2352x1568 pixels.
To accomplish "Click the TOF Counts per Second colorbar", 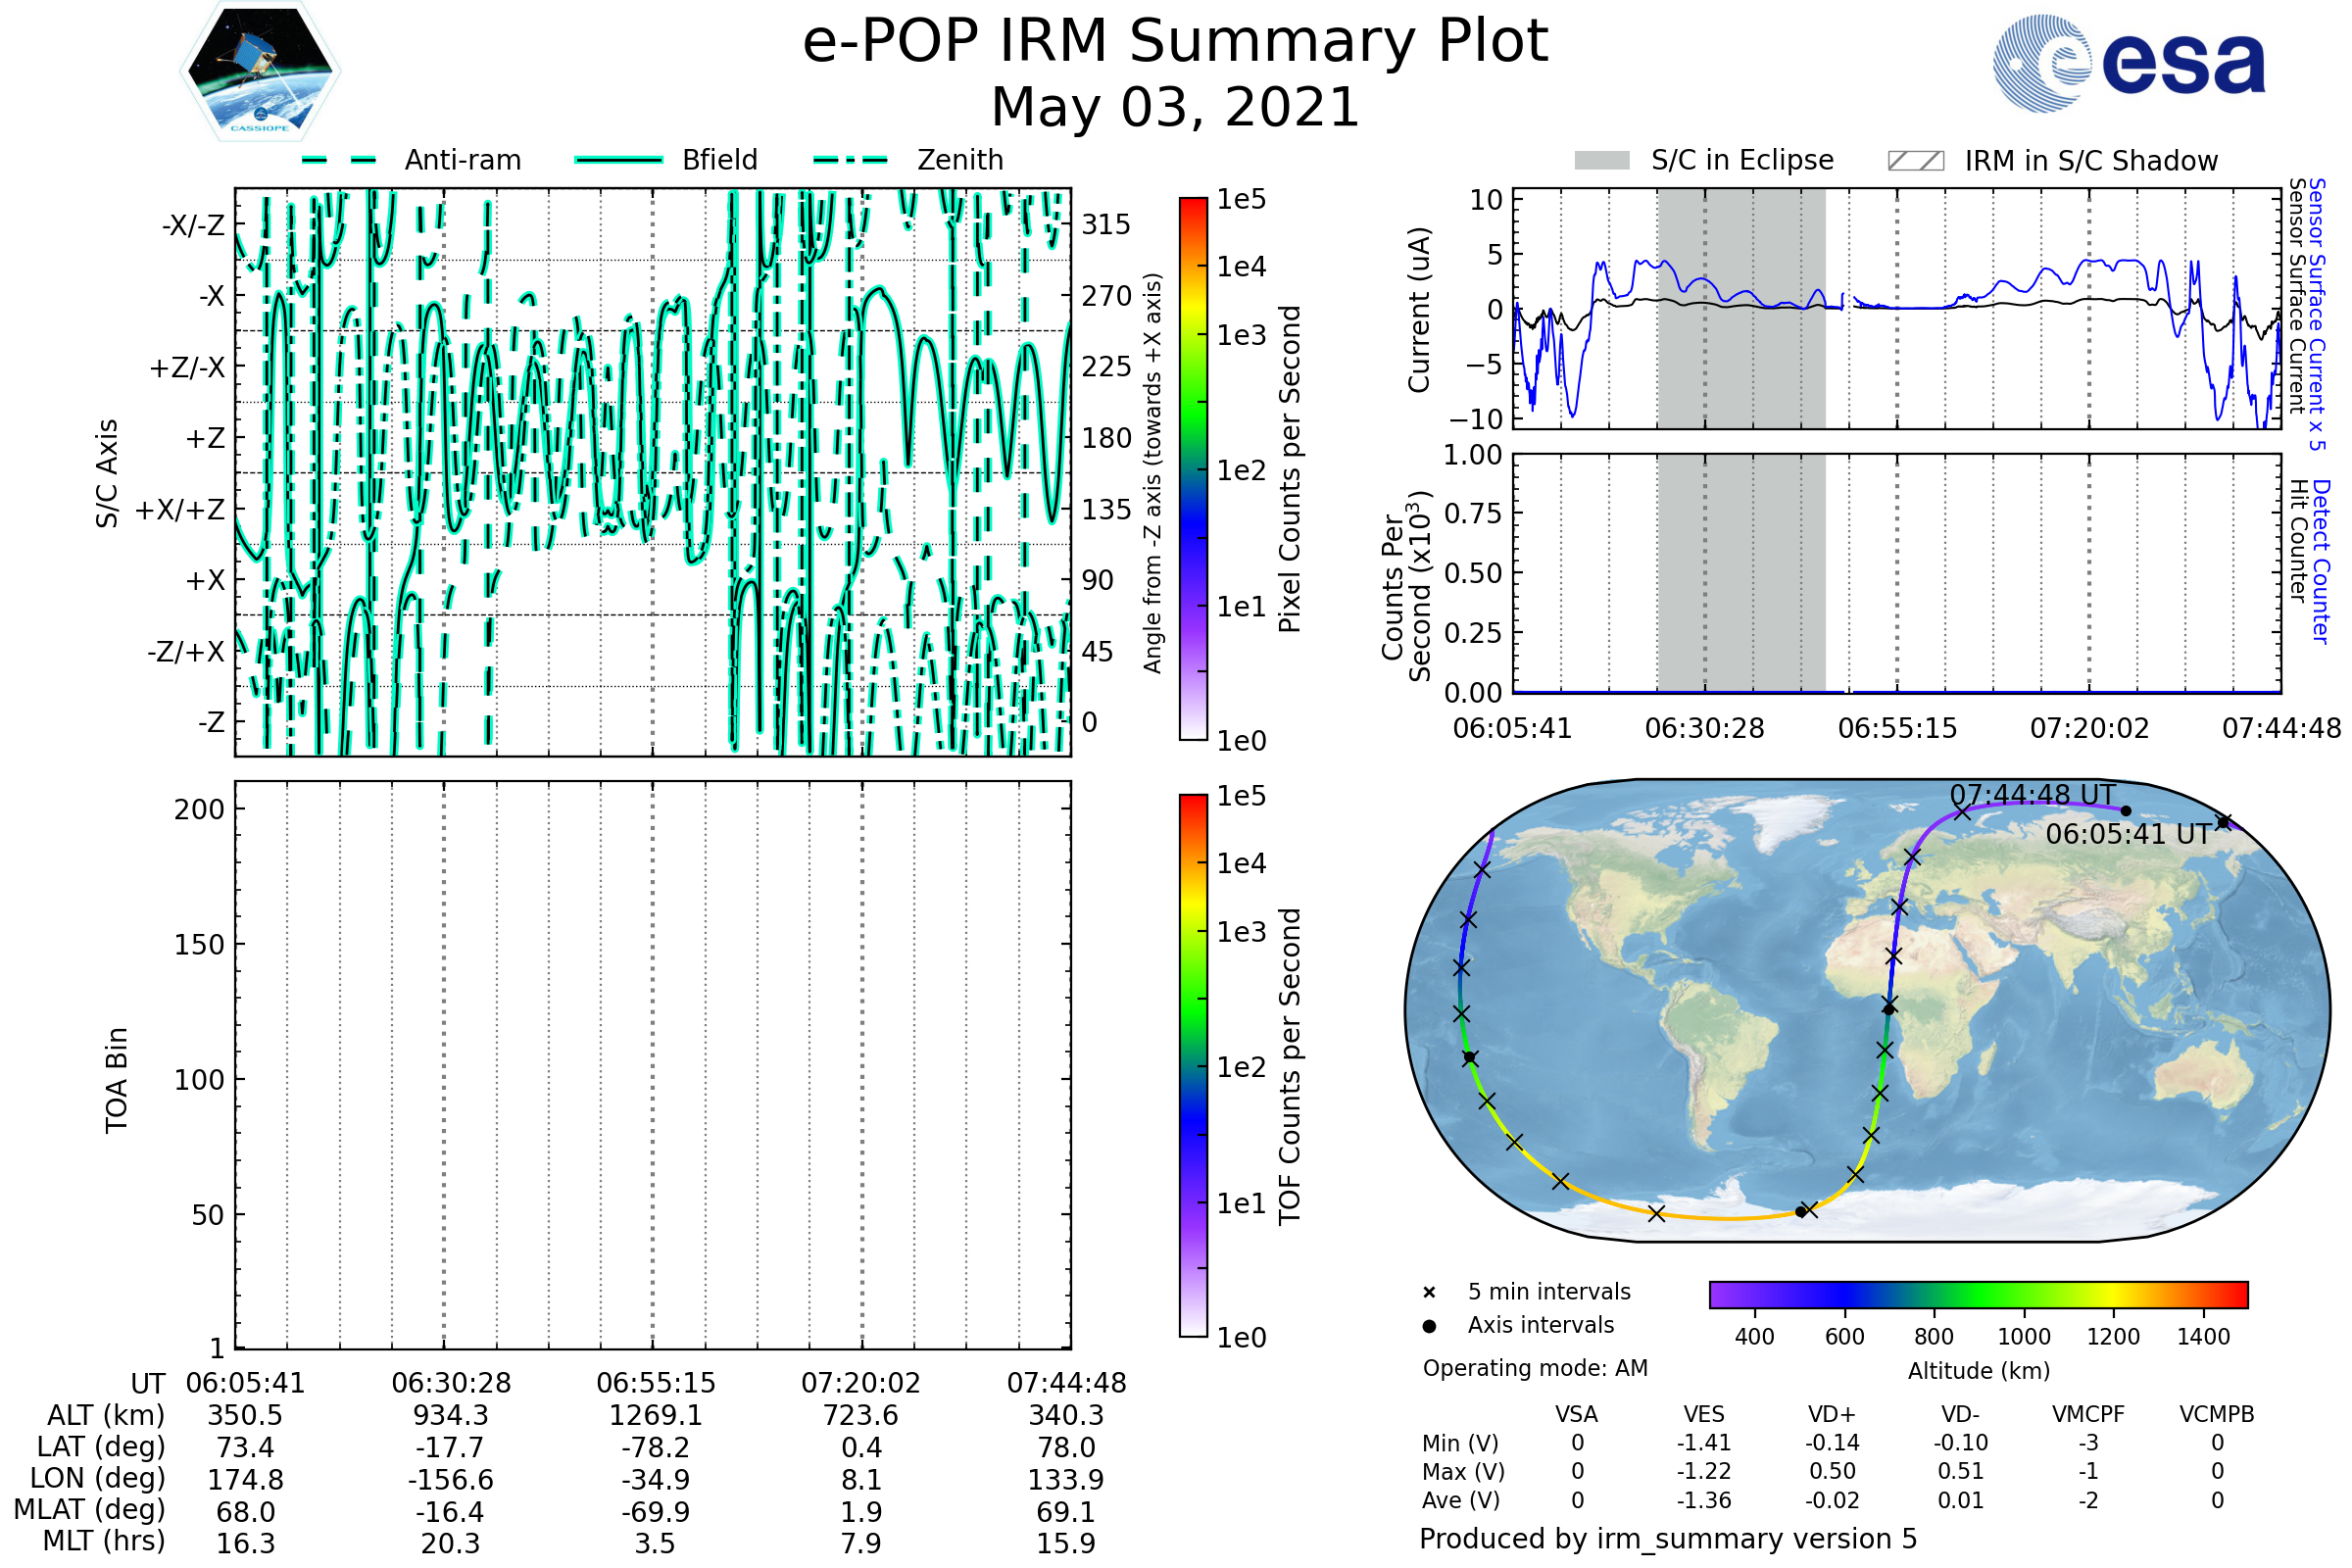I will coord(1193,1066).
